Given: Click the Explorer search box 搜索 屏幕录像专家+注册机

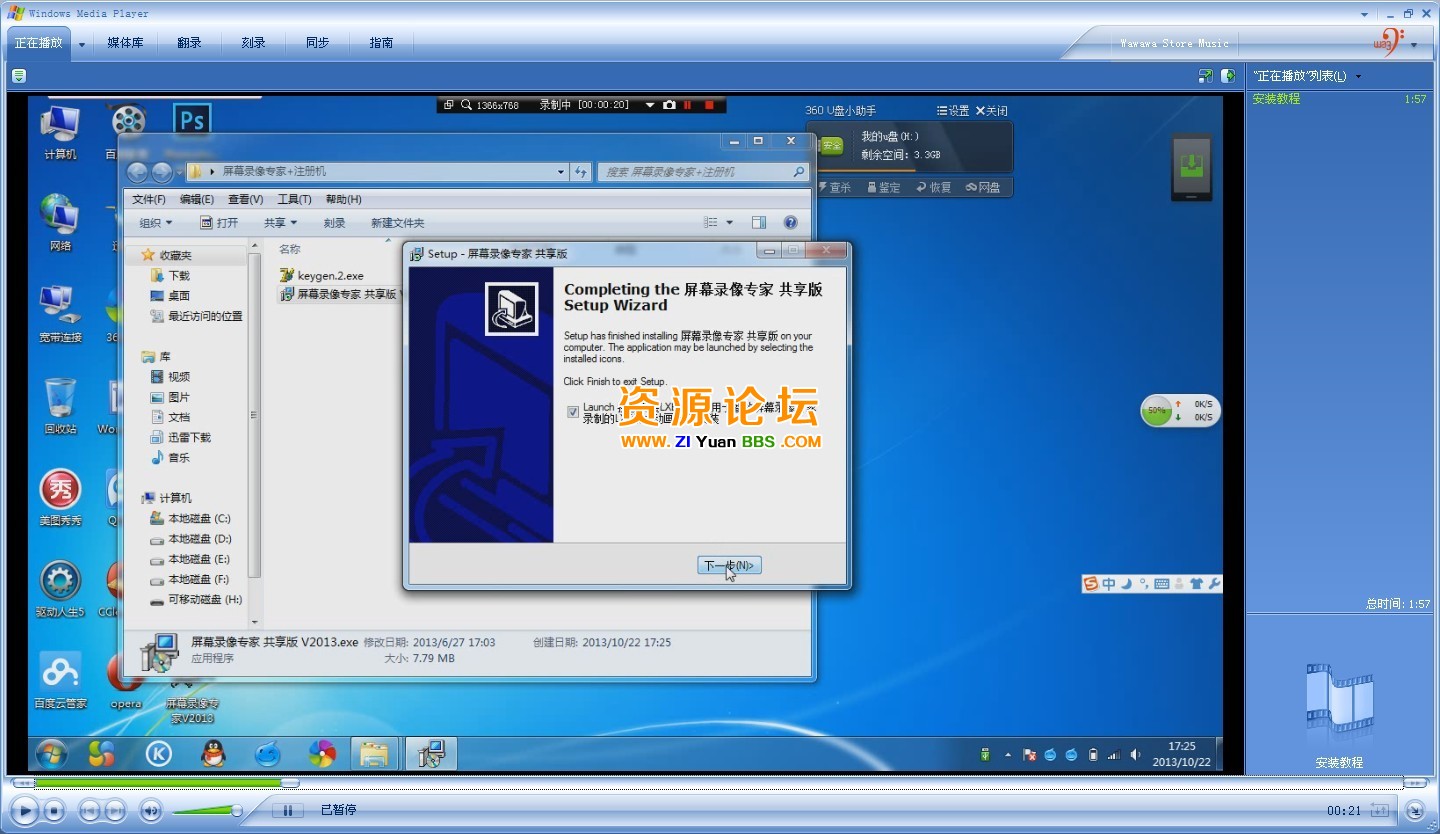Looking at the screenshot, I should pos(703,172).
